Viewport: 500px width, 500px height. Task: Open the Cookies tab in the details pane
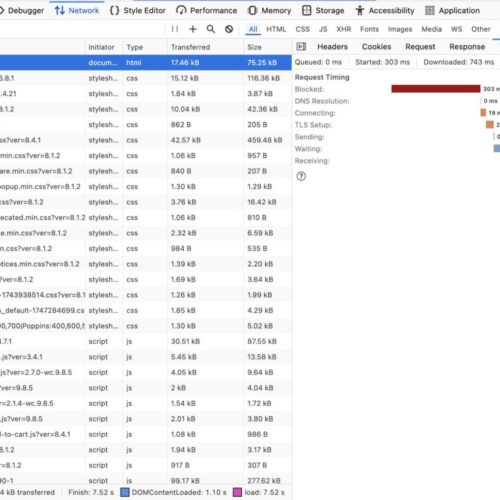click(376, 47)
